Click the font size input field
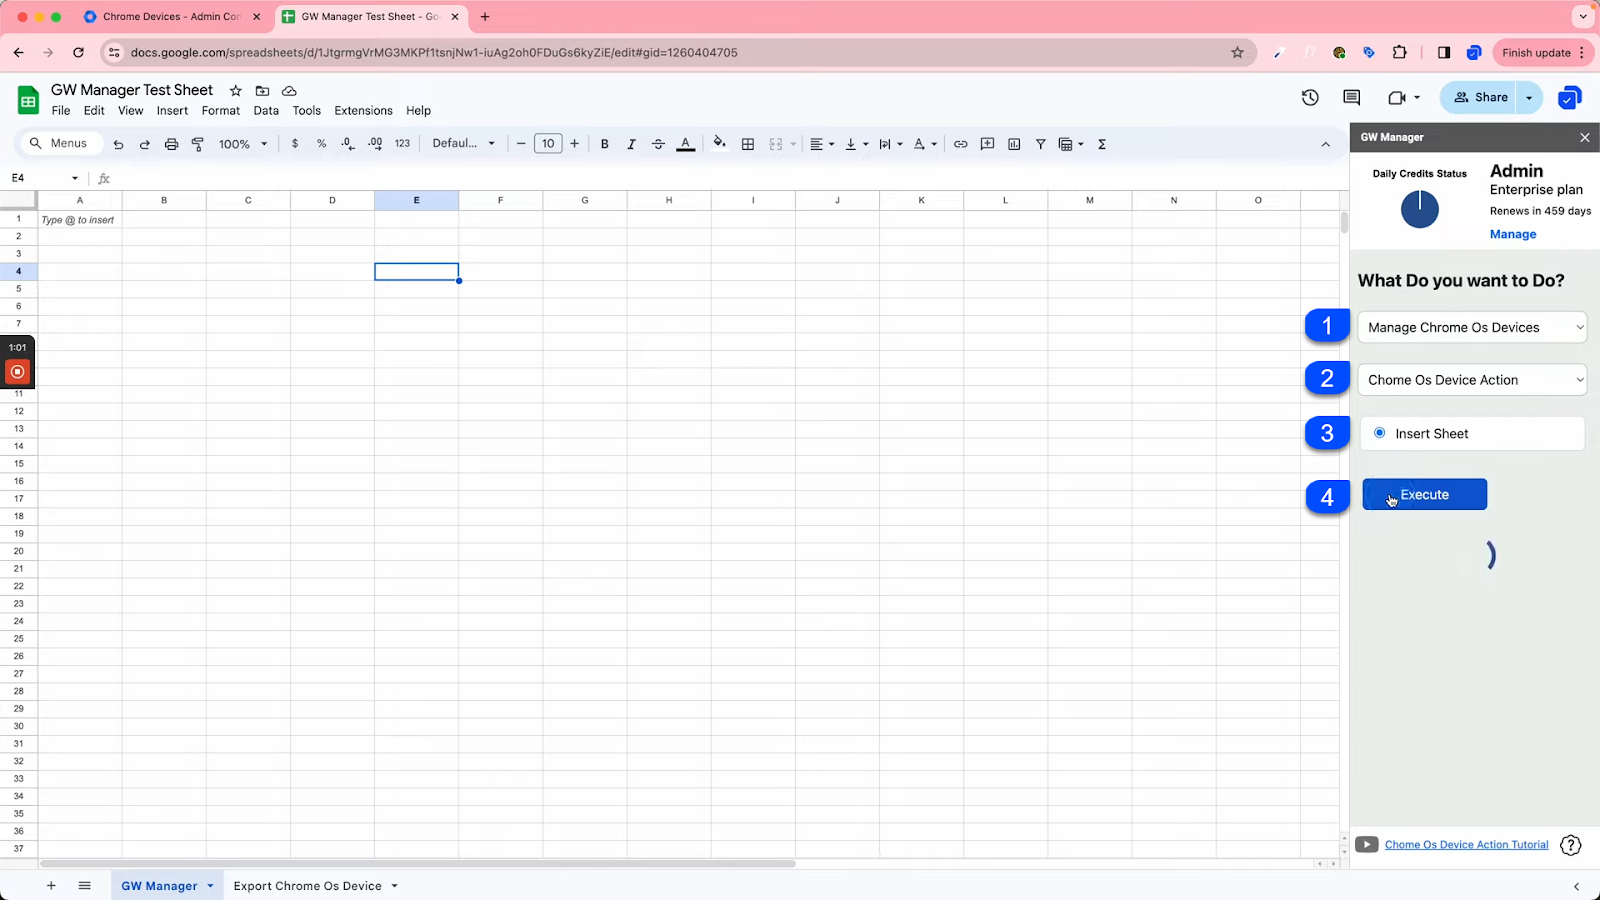This screenshot has width=1600, height=900. tap(548, 144)
